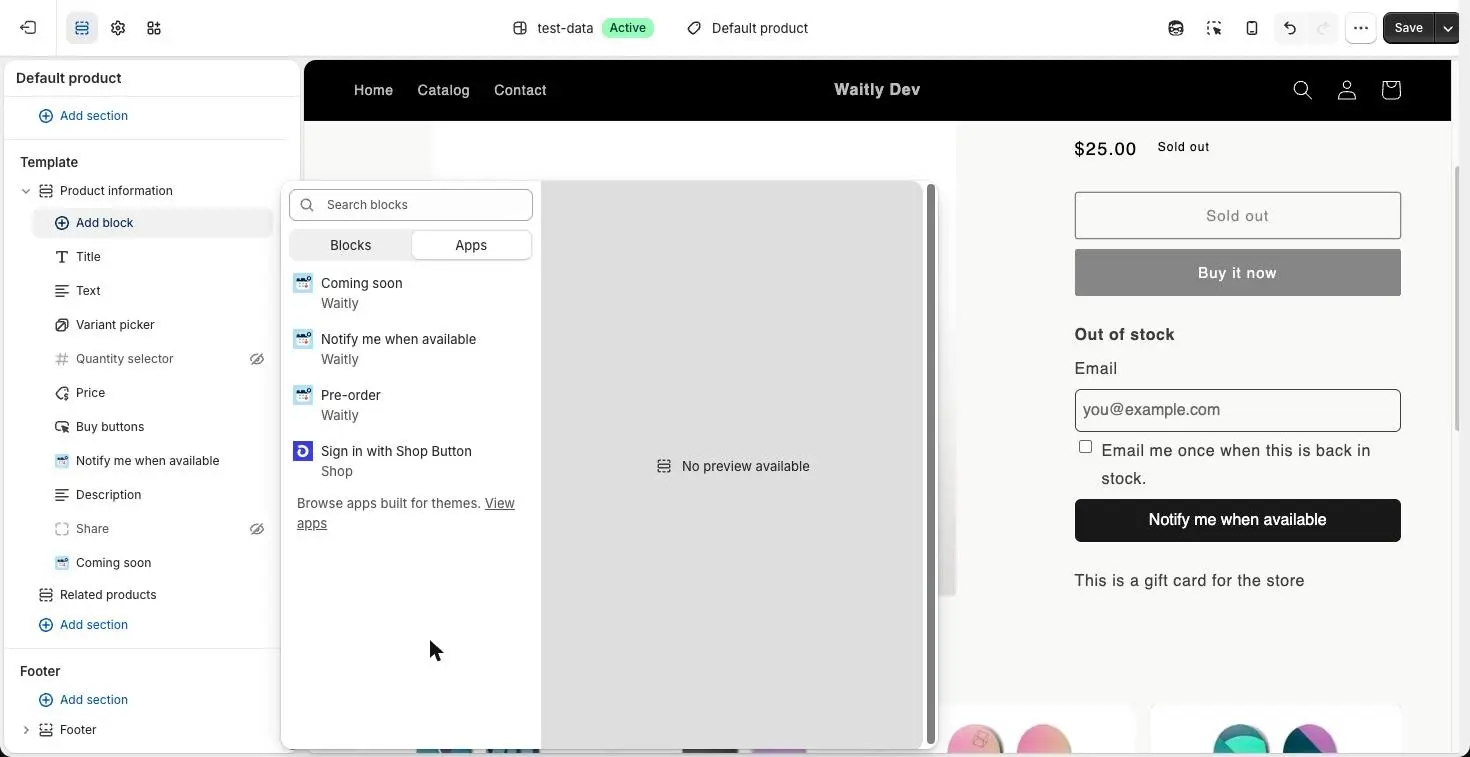The image size is (1470, 757).
Task: Open the Catalog menu link
Action: 443,90
